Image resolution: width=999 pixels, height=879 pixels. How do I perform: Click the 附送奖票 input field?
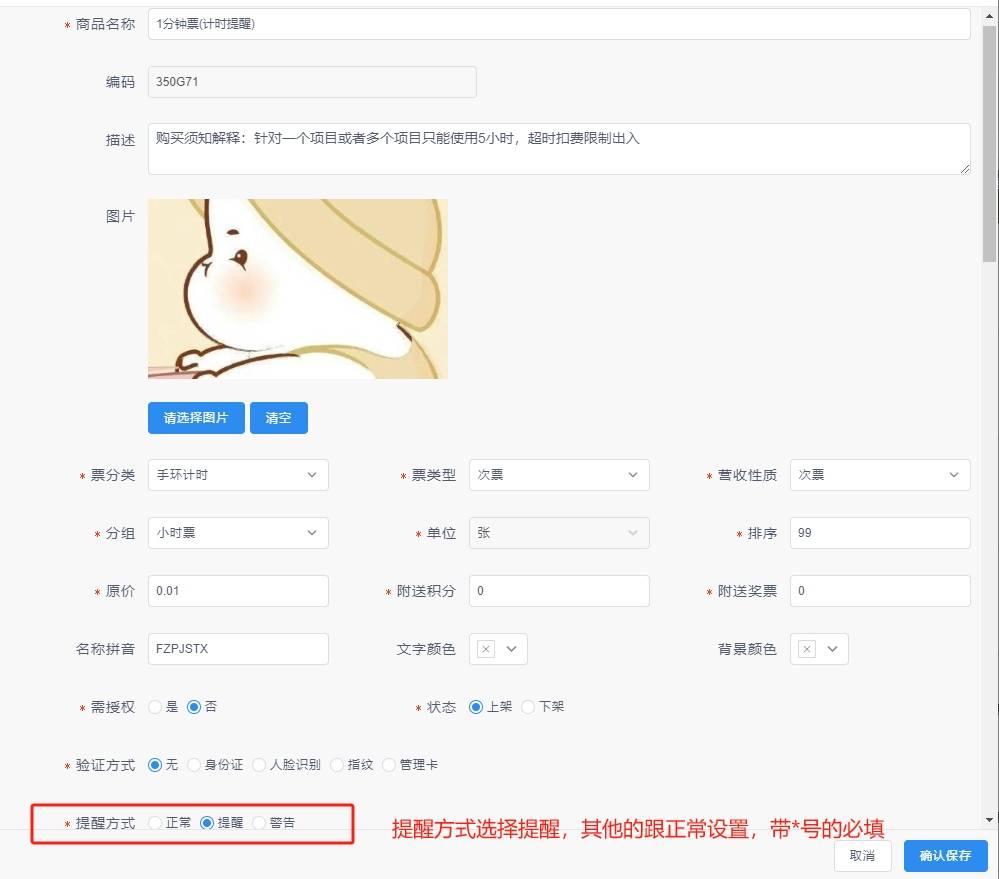(x=880, y=591)
